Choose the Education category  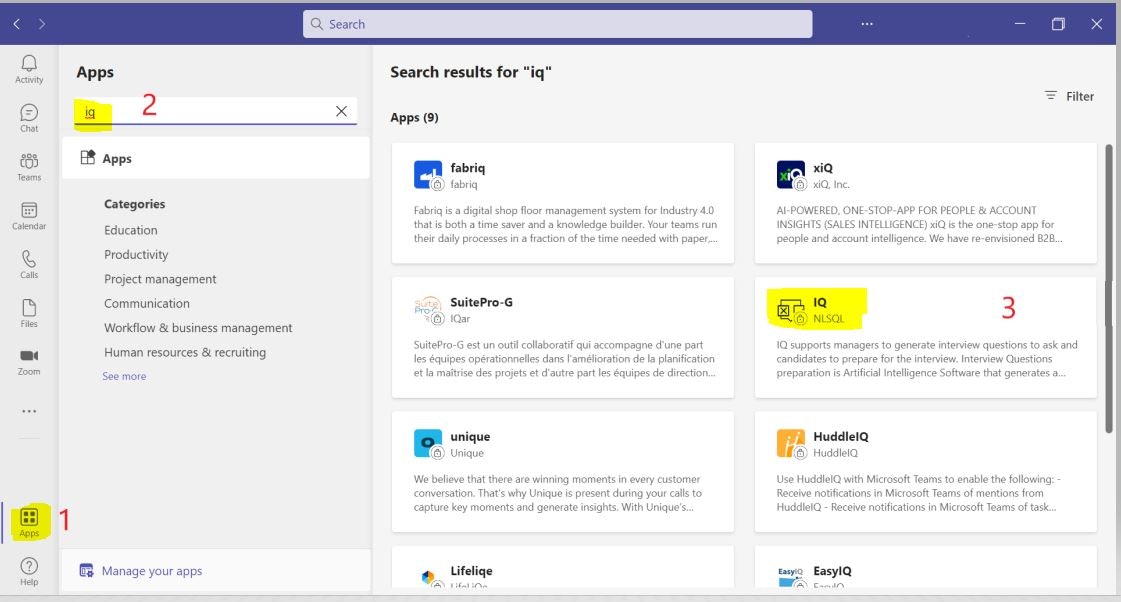point(131,230)
